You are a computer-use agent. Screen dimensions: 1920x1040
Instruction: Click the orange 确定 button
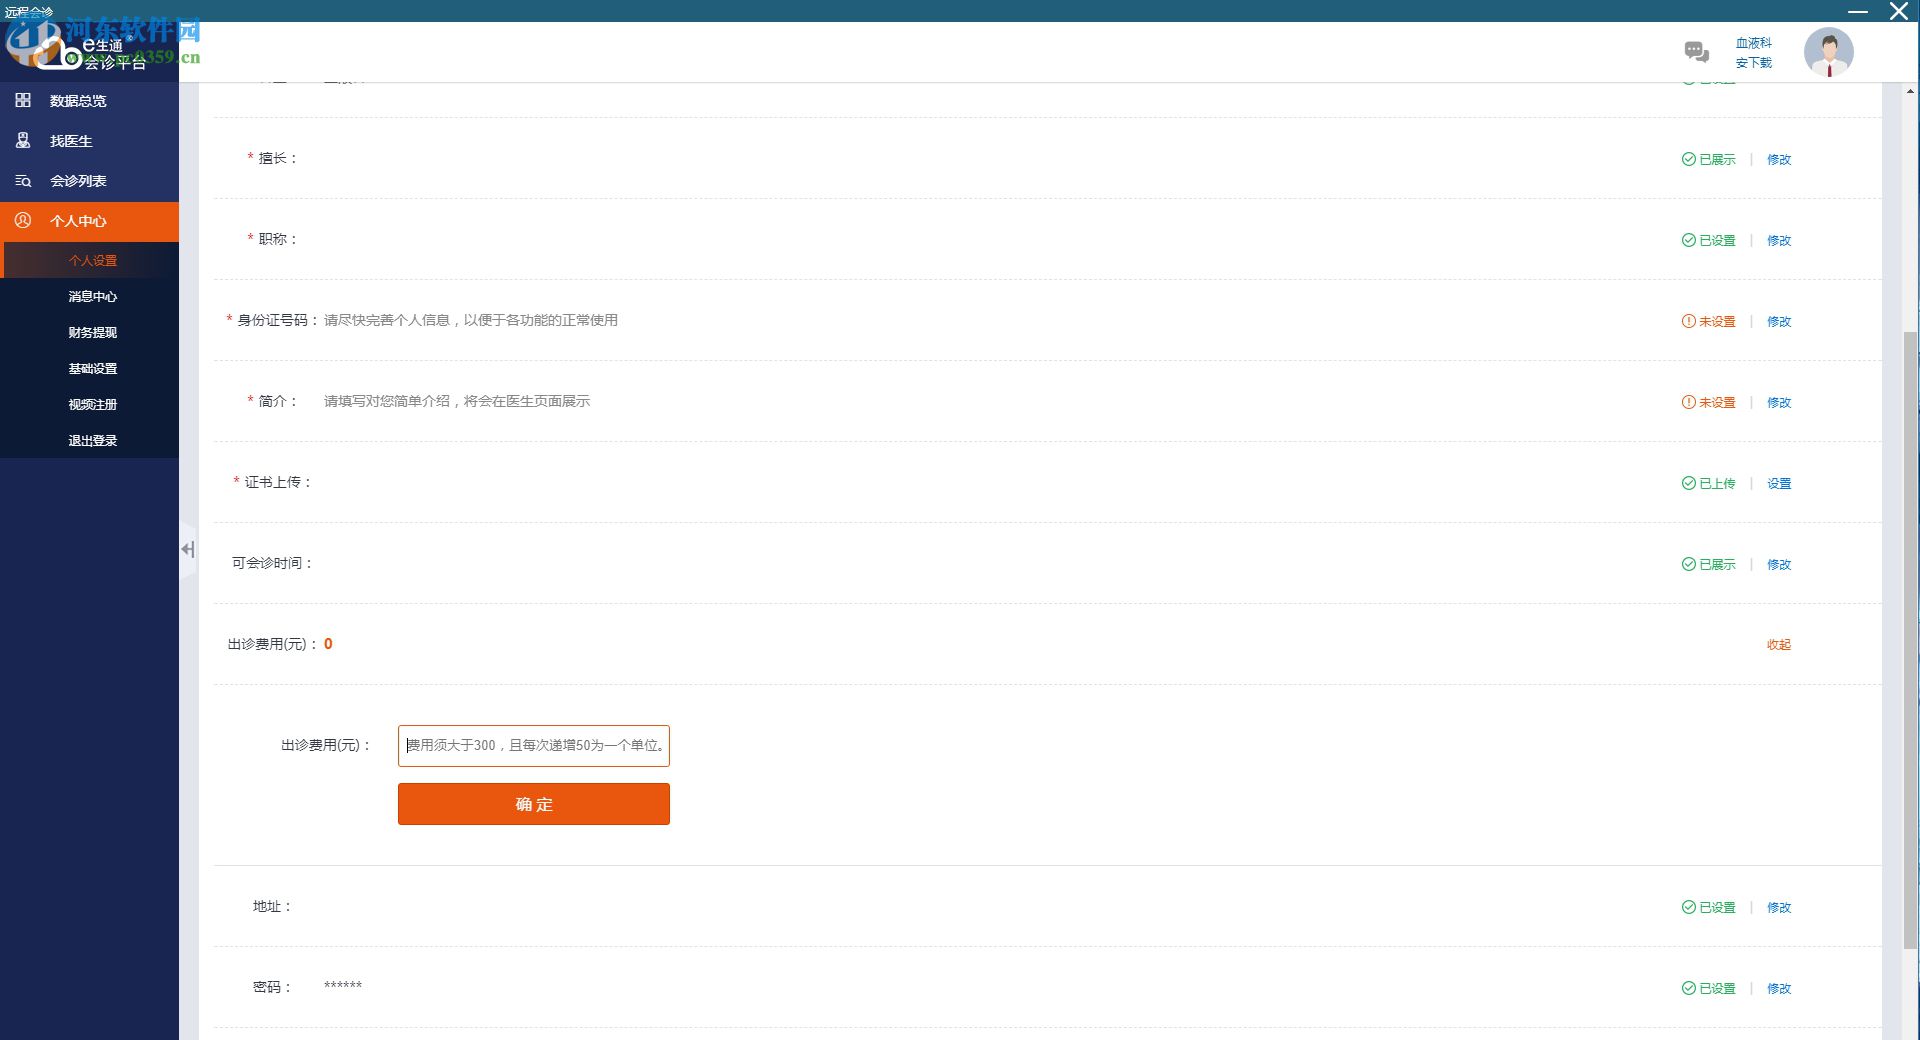click(533, 804)
